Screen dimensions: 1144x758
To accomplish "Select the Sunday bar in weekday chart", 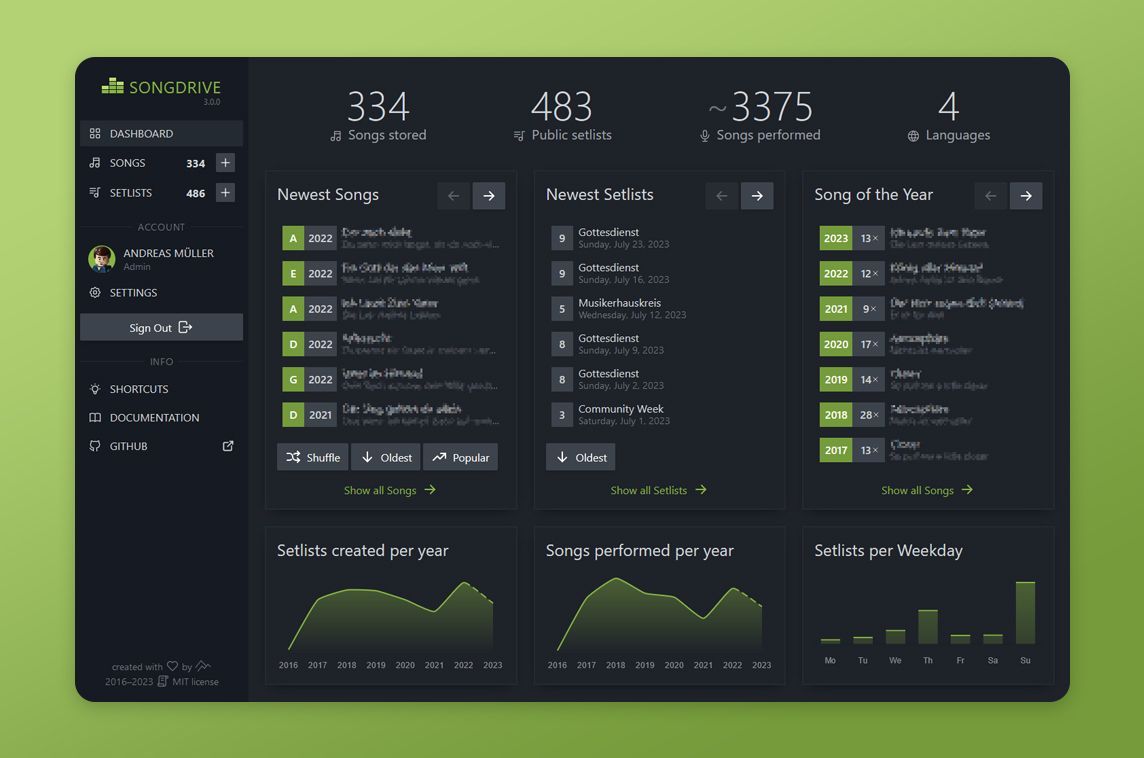I will tap(1025, 613).
